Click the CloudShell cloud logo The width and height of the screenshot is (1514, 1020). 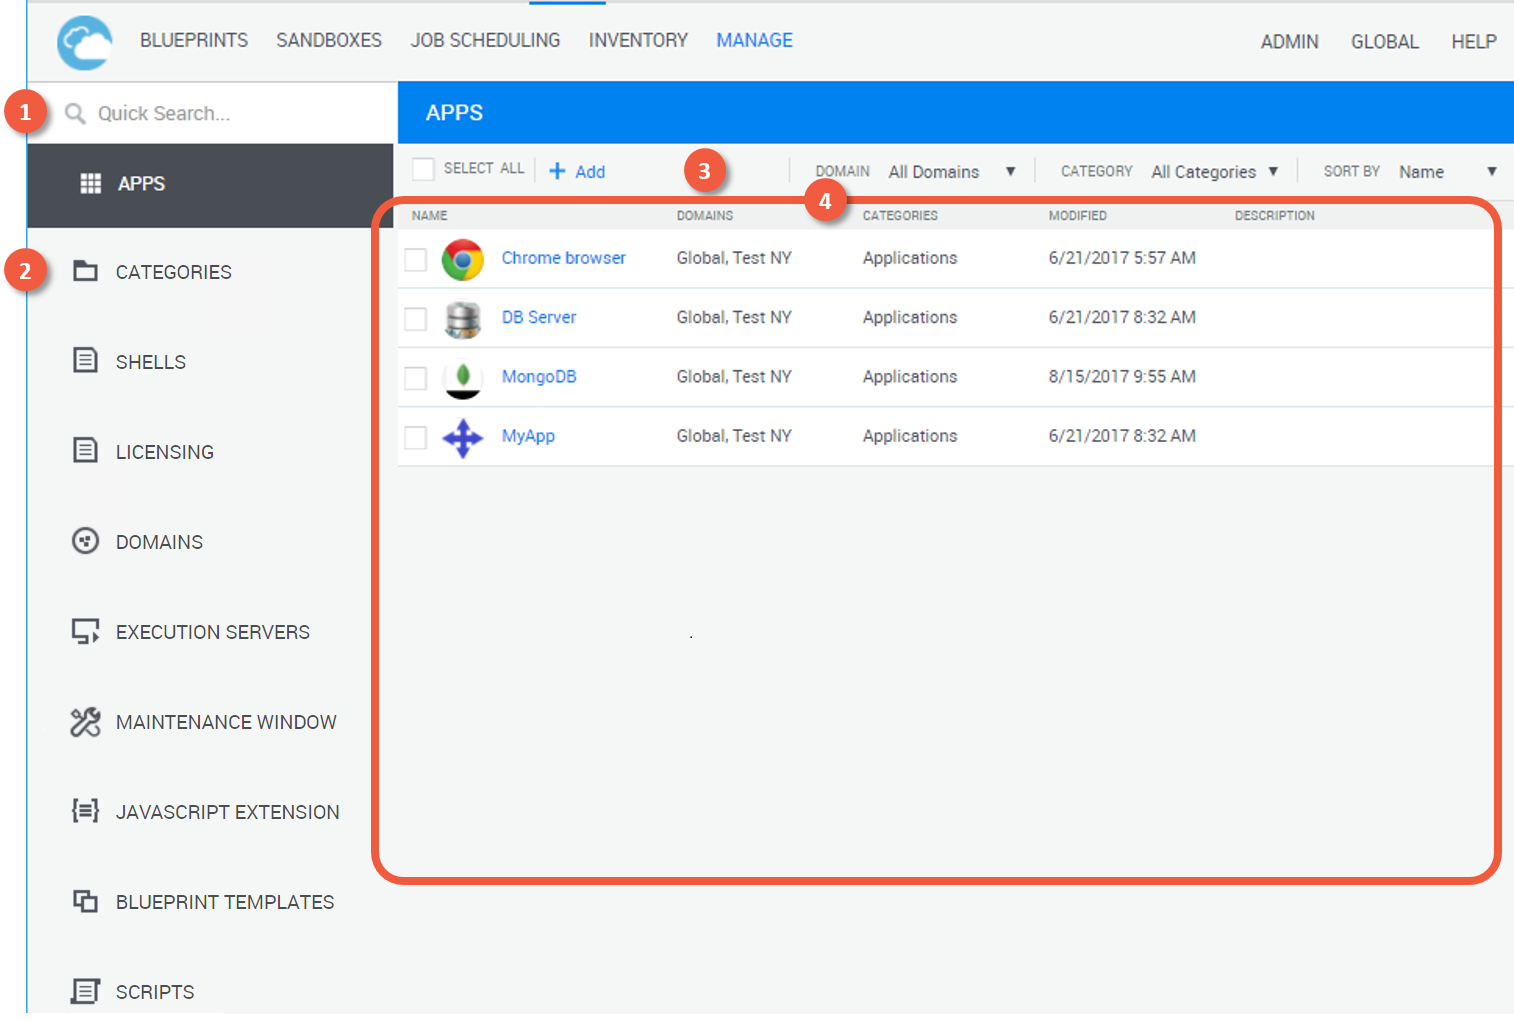pyautogui.click(x=85, y=43)
